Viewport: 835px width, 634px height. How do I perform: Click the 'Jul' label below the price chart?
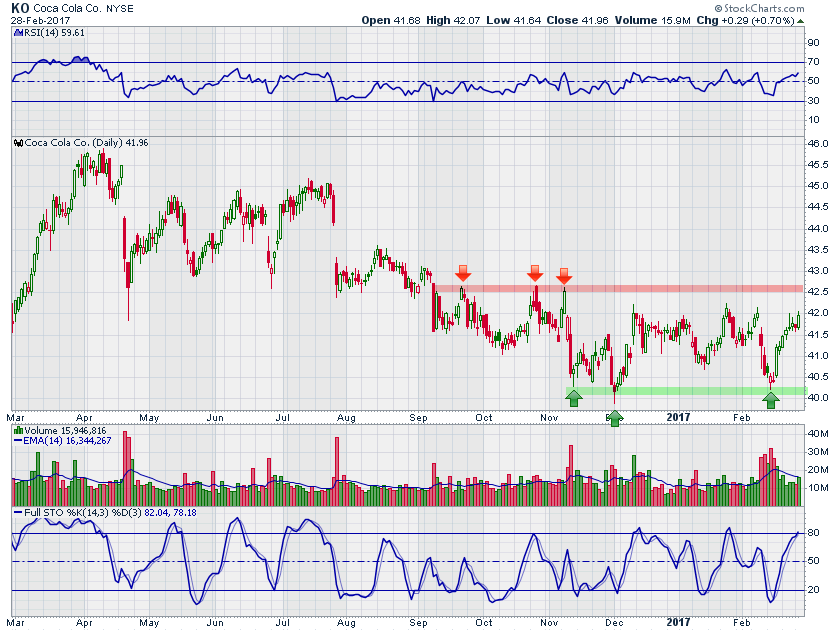pyautogui.click(x=282, y=418)
